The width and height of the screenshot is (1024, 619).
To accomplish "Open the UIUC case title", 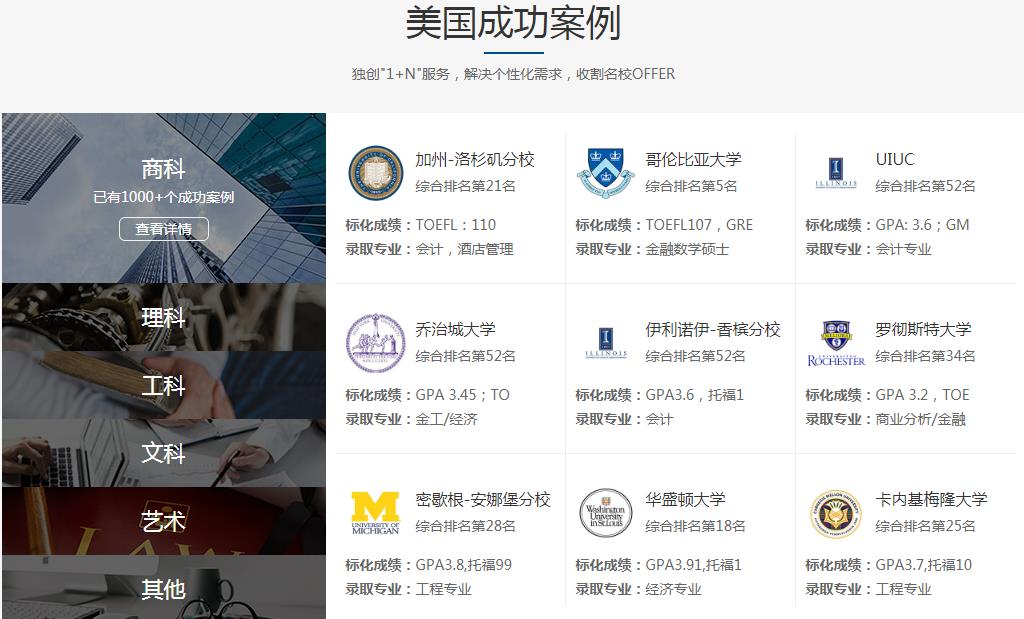I will pos(895,159).
